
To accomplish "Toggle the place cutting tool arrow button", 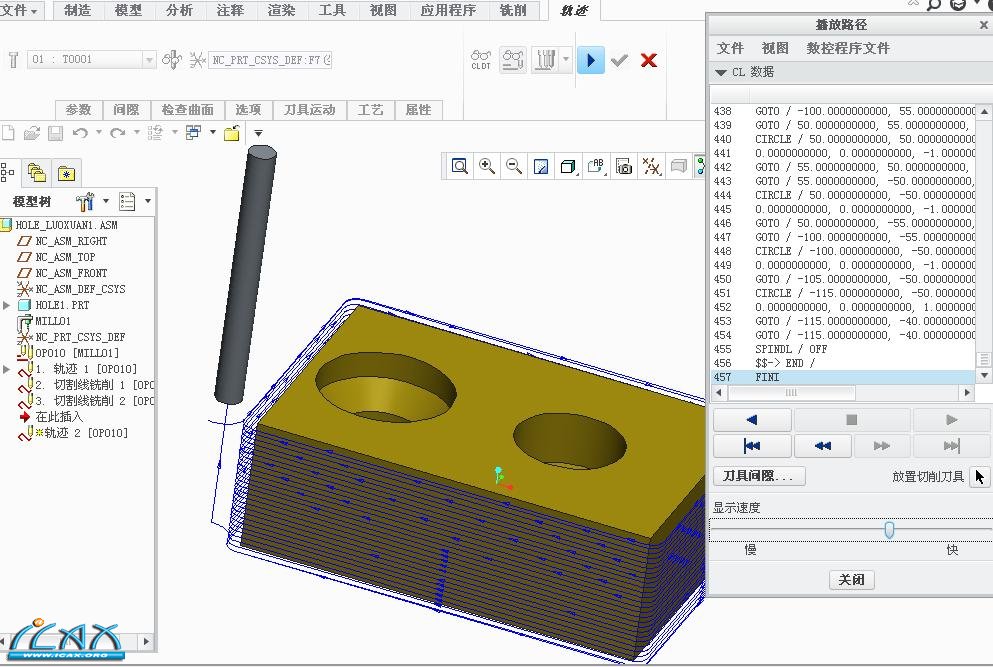I will point(980,477).
